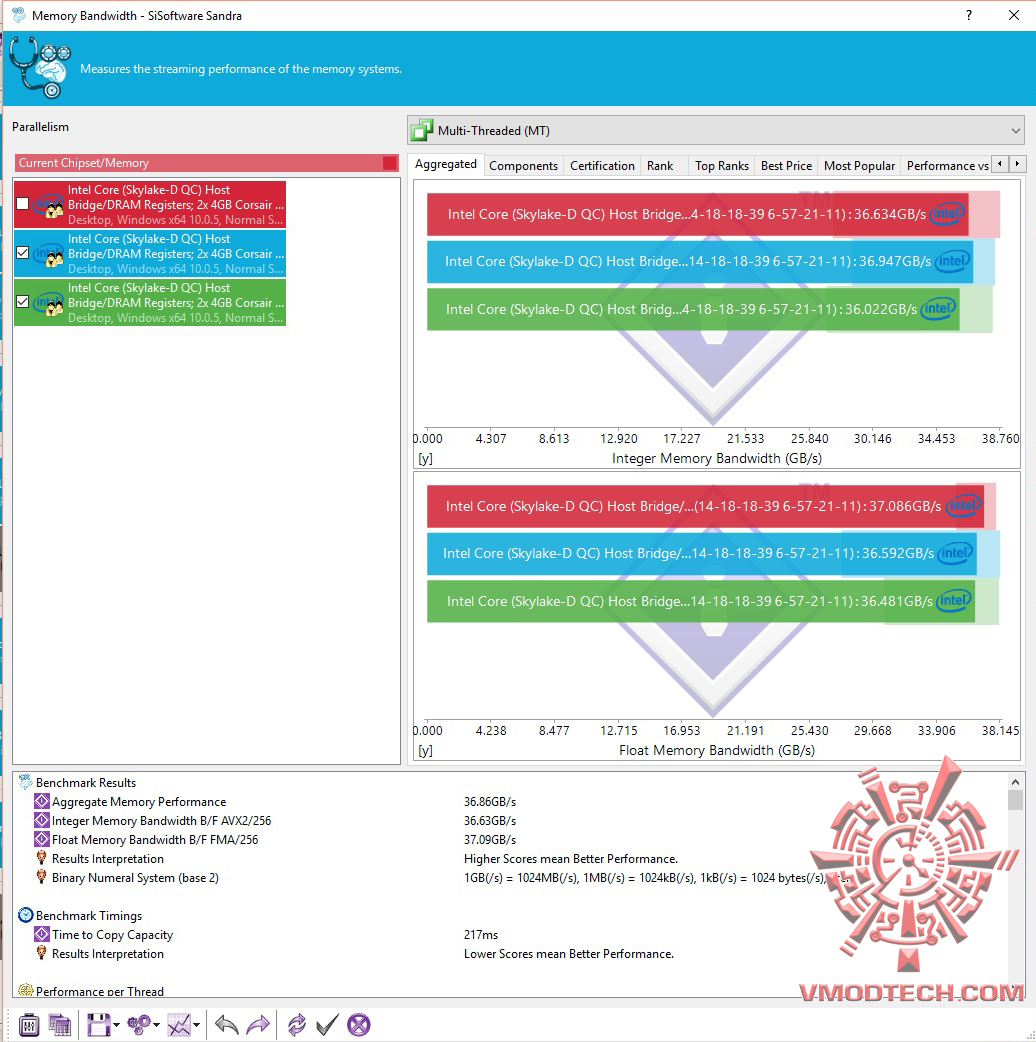The width and height of the screenshot is (1036, 1042).
Task: Click the back arrow toolbar icon
Action: (227, 1025)
